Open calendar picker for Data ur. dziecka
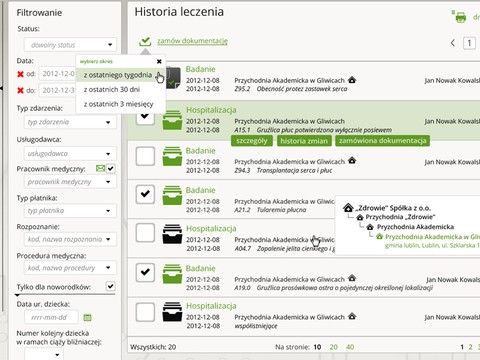The image size is (480, 360). pyautogui.click(x=87, y=317)
